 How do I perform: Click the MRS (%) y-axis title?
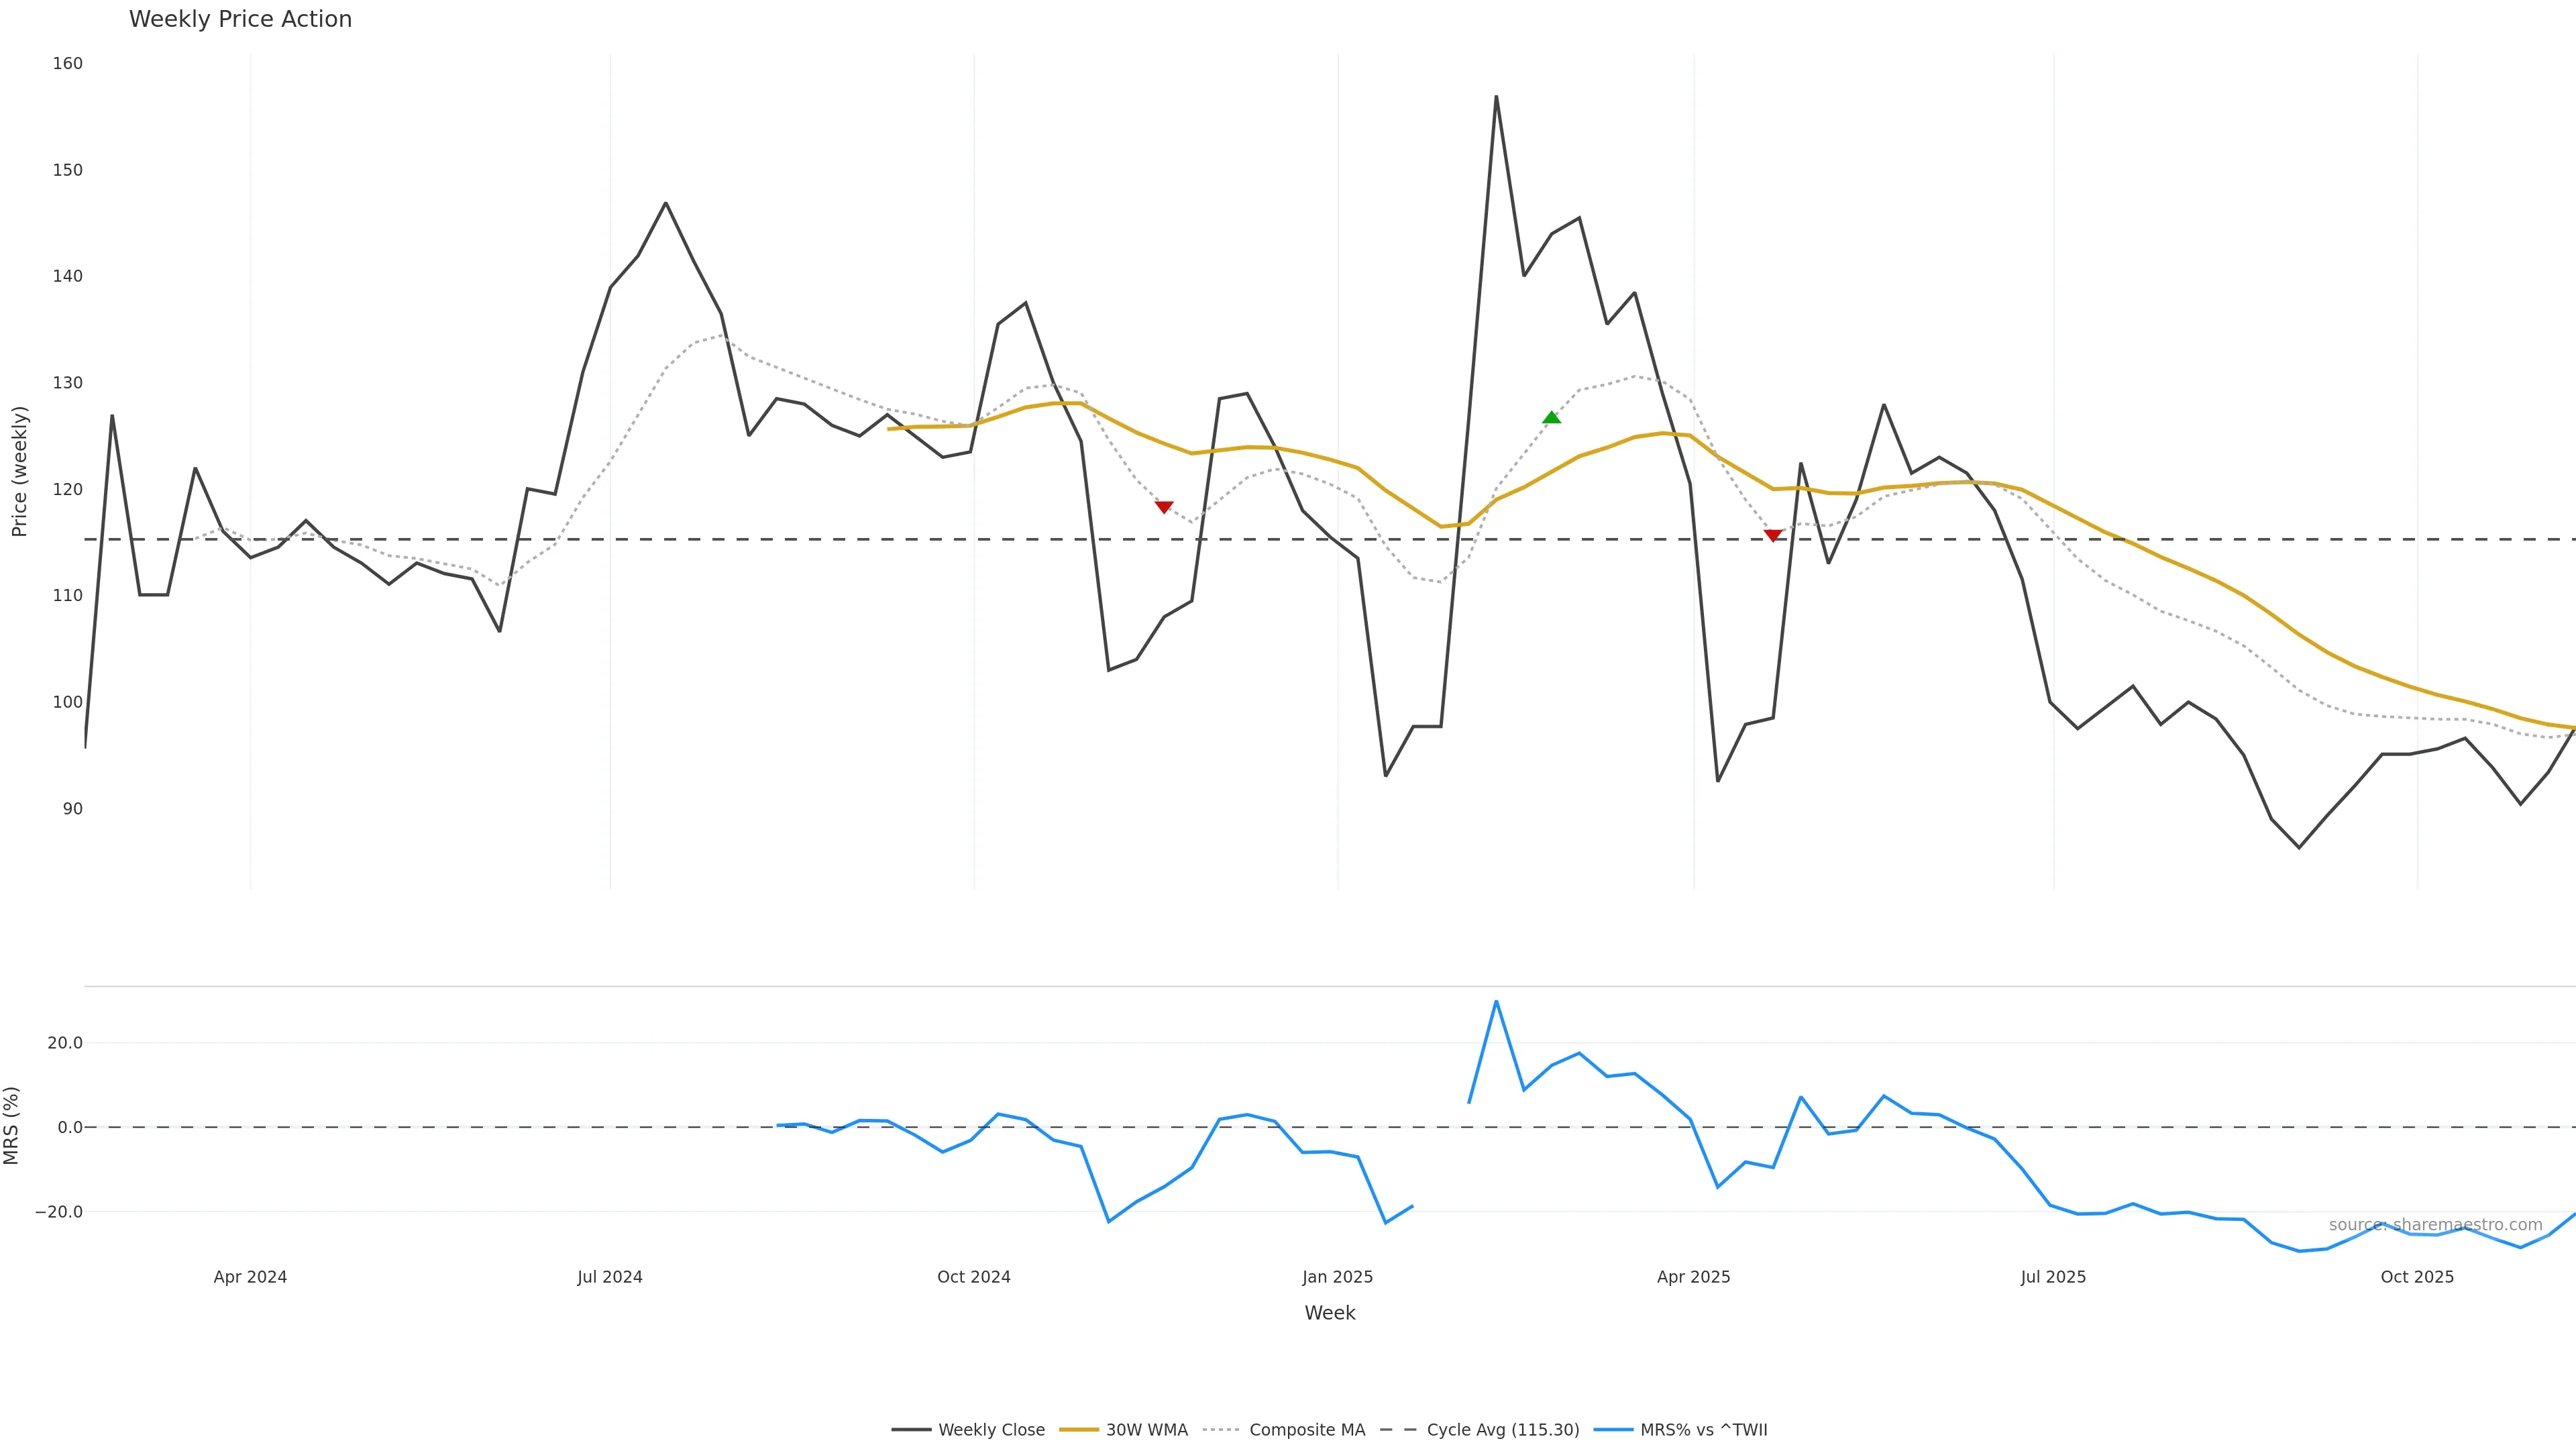point(12,1125)
